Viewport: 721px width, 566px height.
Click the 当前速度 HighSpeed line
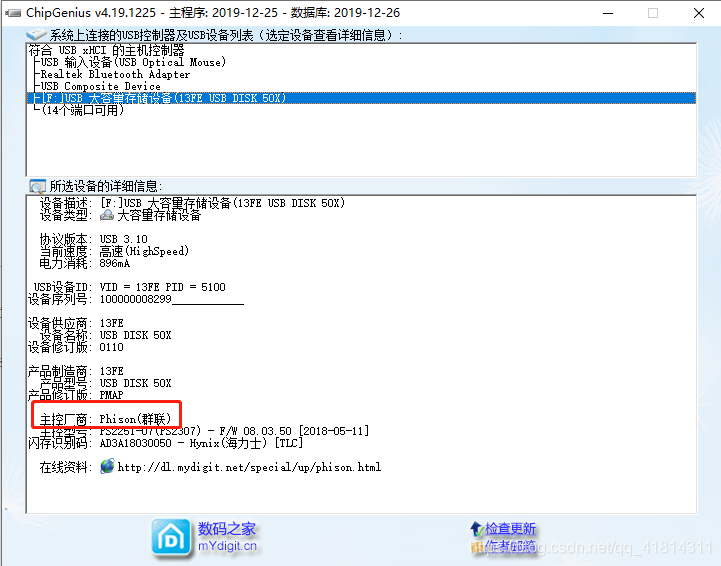click(x=114, y=251)
